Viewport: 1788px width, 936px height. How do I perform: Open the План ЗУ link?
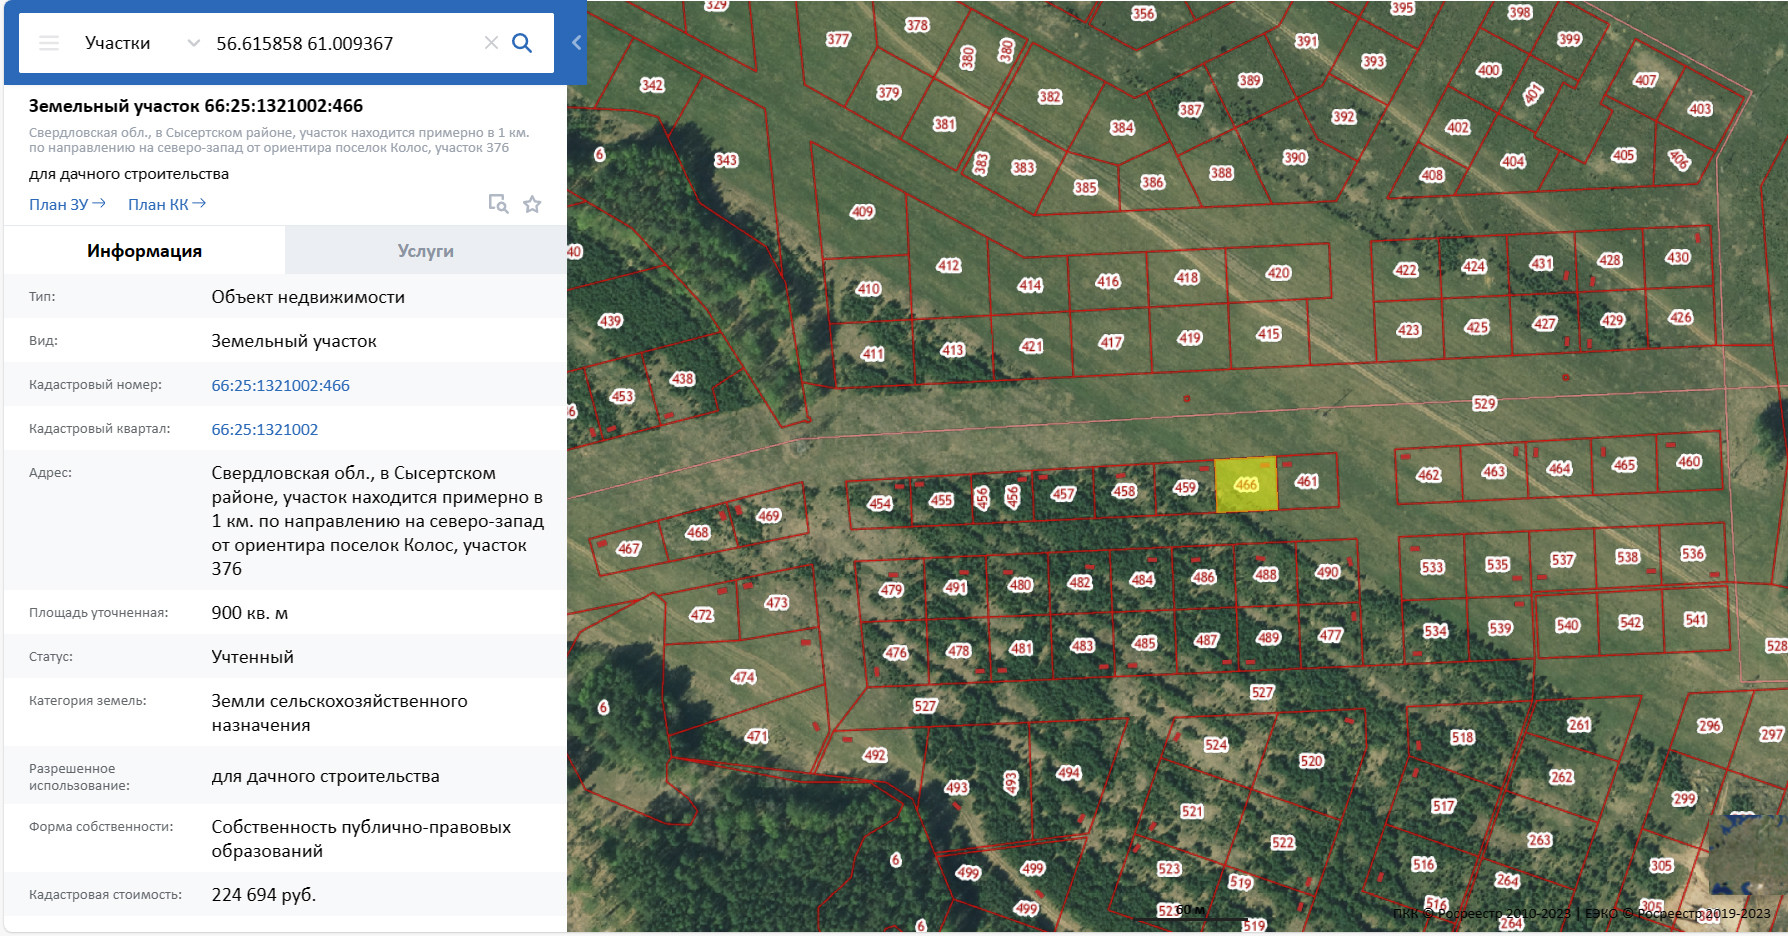point(58,204)
